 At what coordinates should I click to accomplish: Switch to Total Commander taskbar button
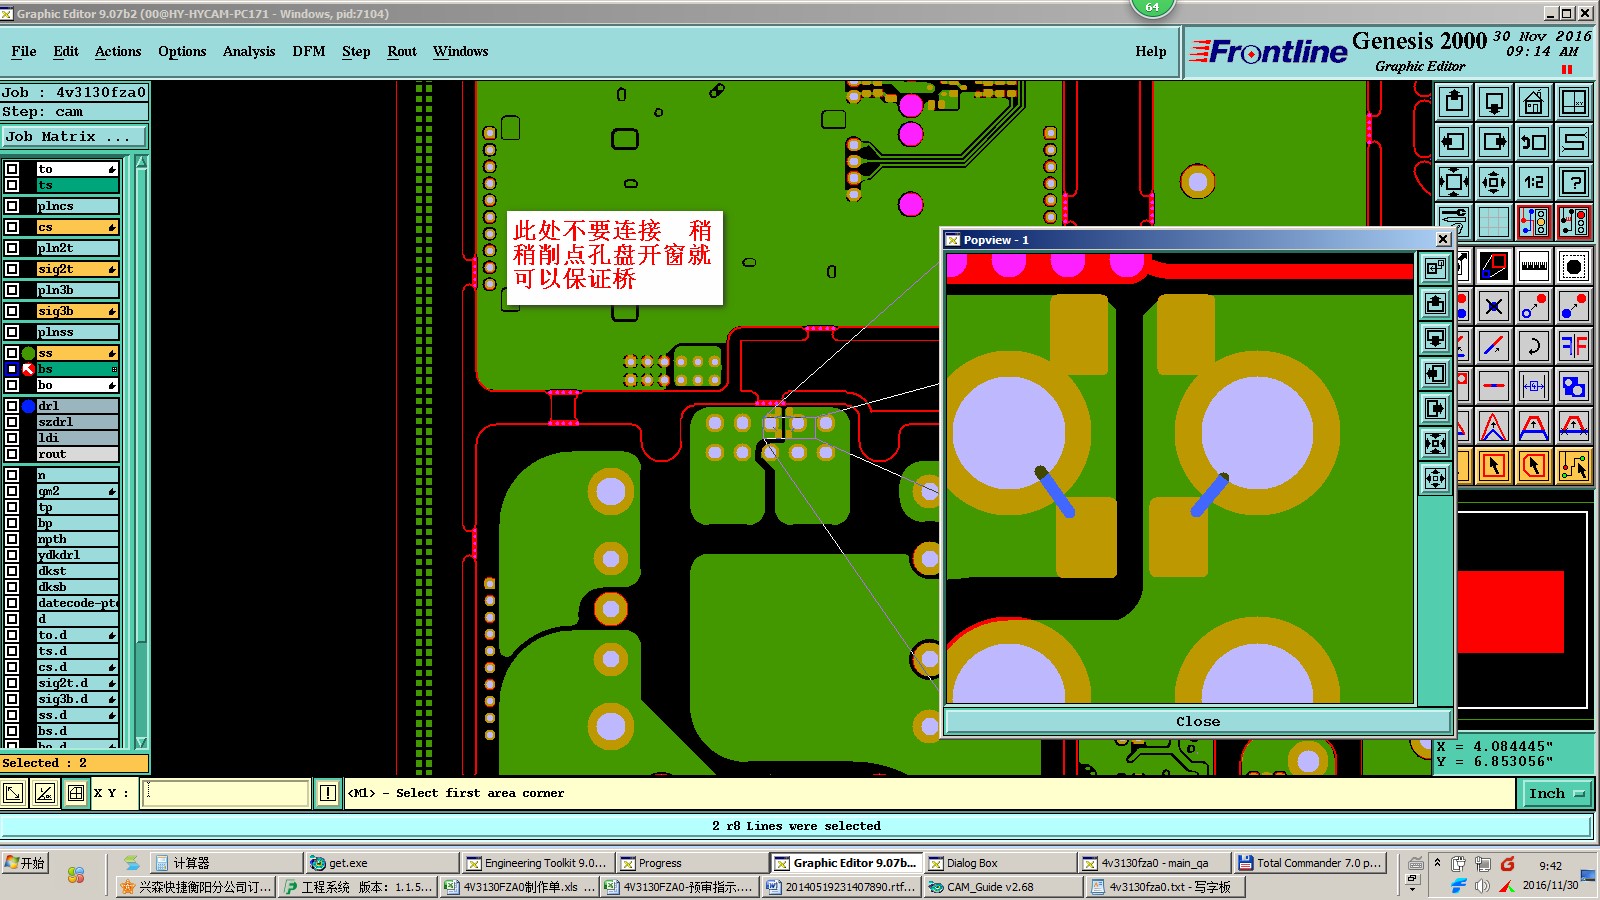pos(1310,863)
